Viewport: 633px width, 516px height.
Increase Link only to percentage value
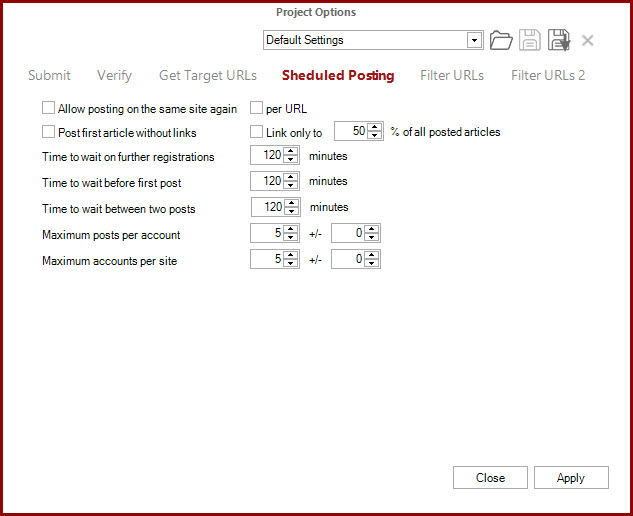pyautogui.click(x=375, y=127)
